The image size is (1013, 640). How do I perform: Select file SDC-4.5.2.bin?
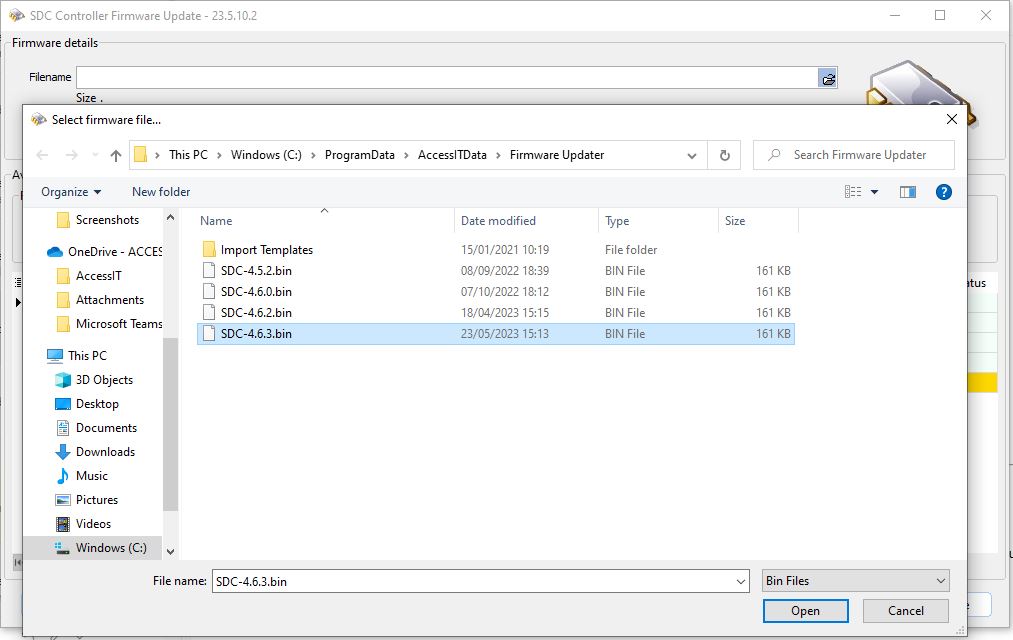[256, 271]
